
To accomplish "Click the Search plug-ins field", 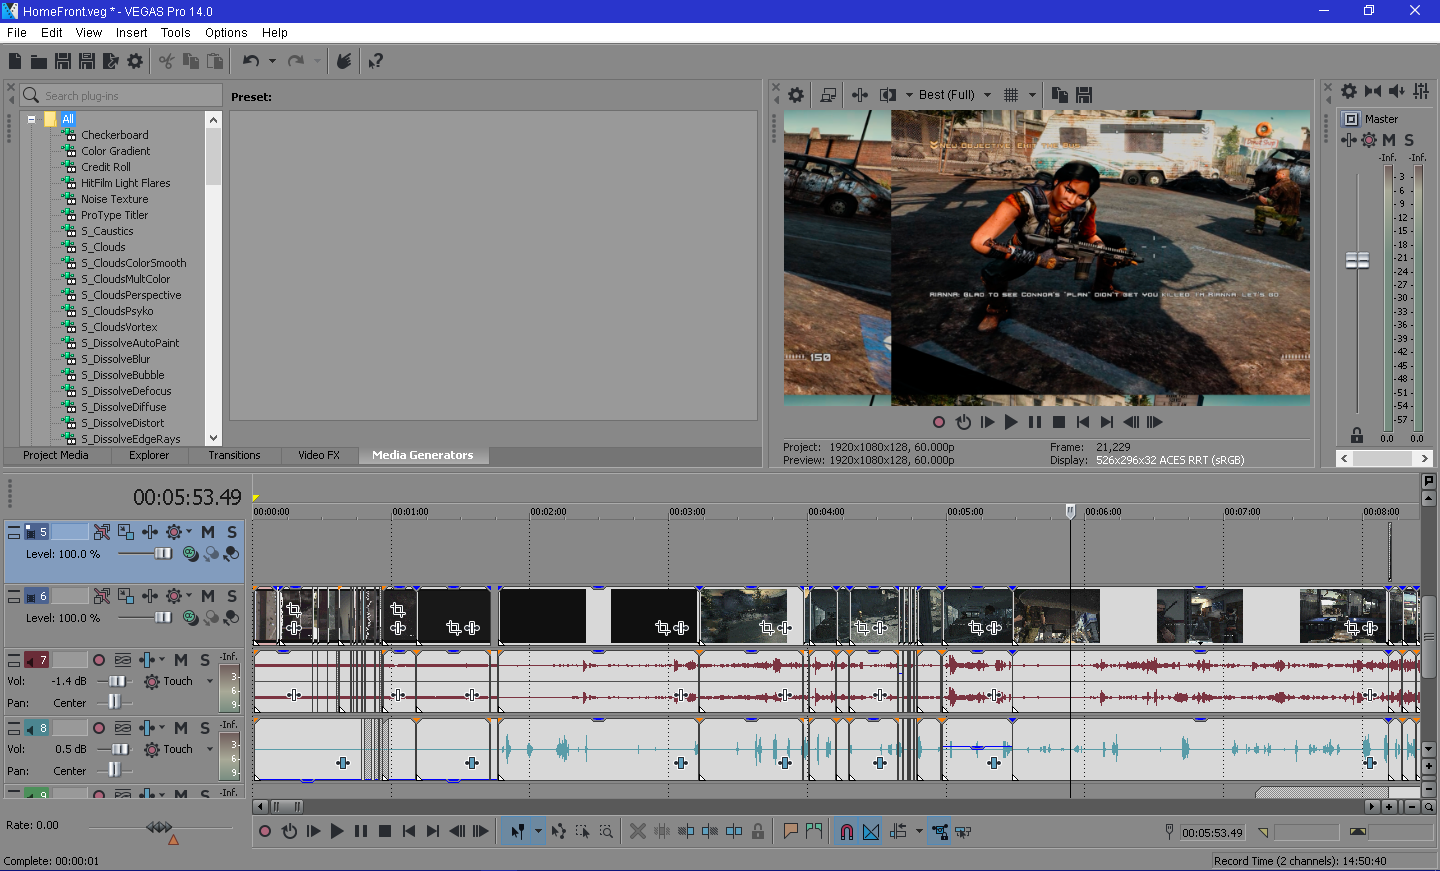I will tap(130, 96).
